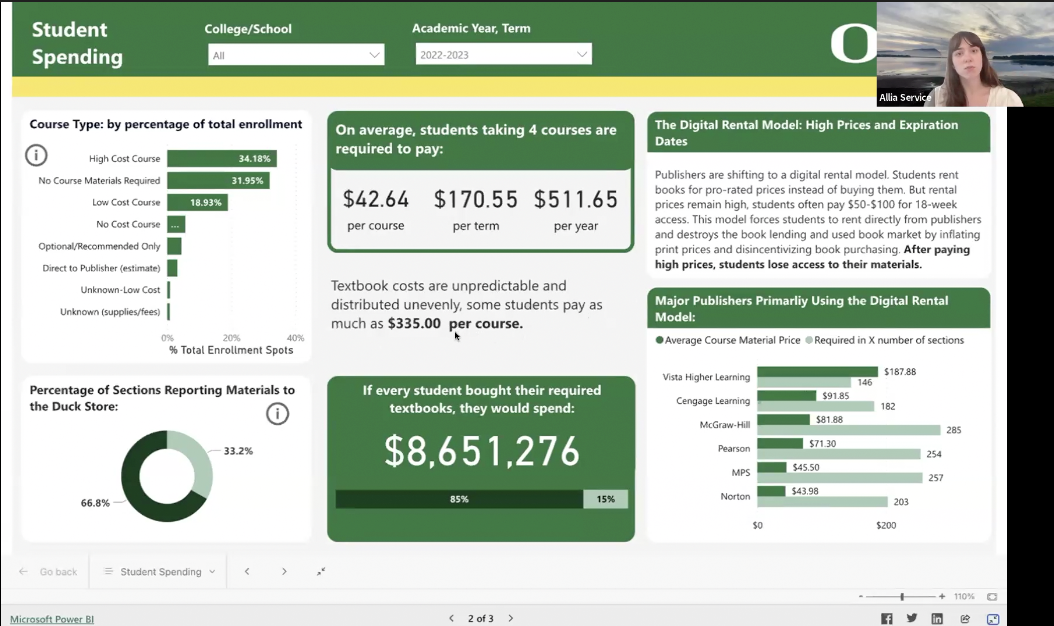Select the No Cost Course bar
The width and height of the screenshot is (1054, 626).
click(176, 224)
